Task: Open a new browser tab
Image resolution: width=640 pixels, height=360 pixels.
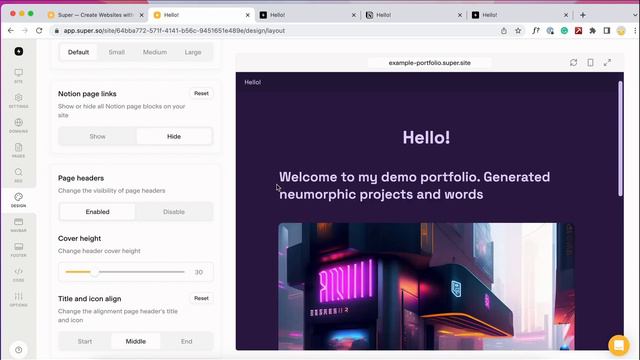Action: click(x=583, y=15)
